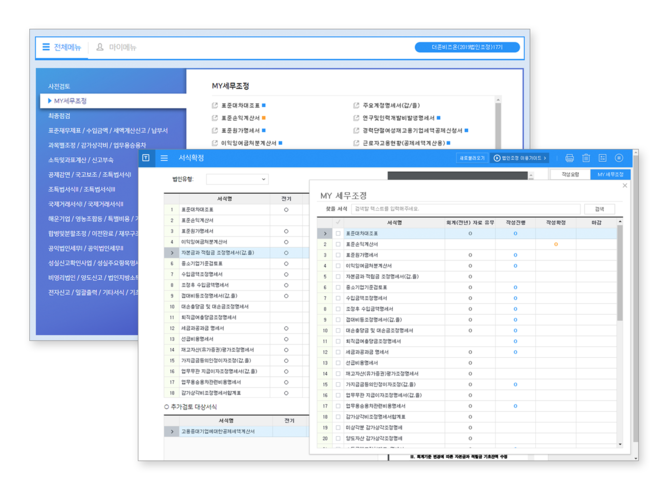The width and height of the screenshot is (670, 495).
Task: Click the hamburger icon beside 서식확정 title
Action: (164, 158)
